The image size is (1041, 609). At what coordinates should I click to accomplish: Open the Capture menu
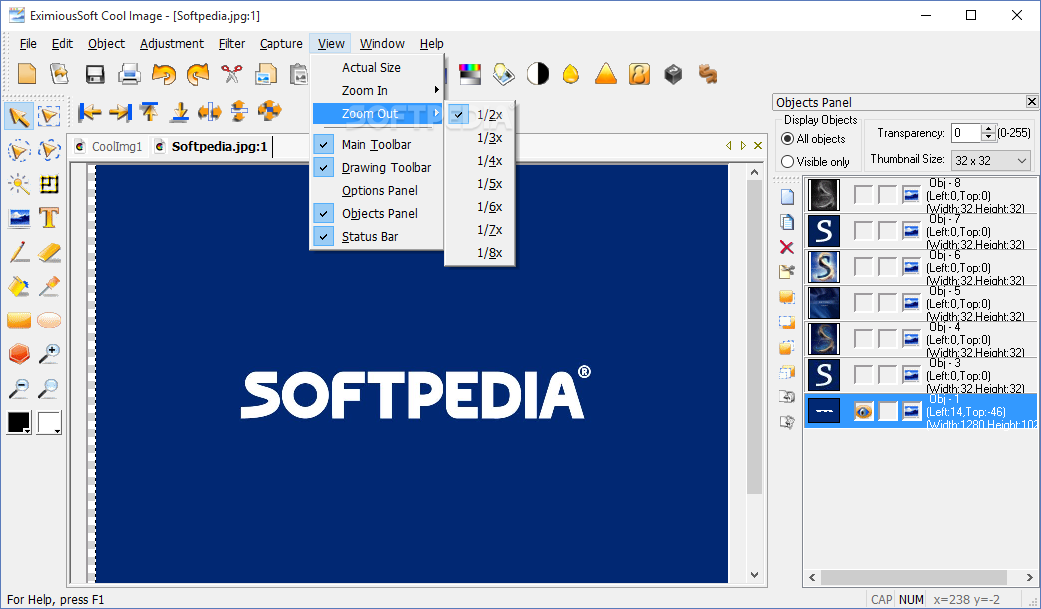(x=281, y=44)
